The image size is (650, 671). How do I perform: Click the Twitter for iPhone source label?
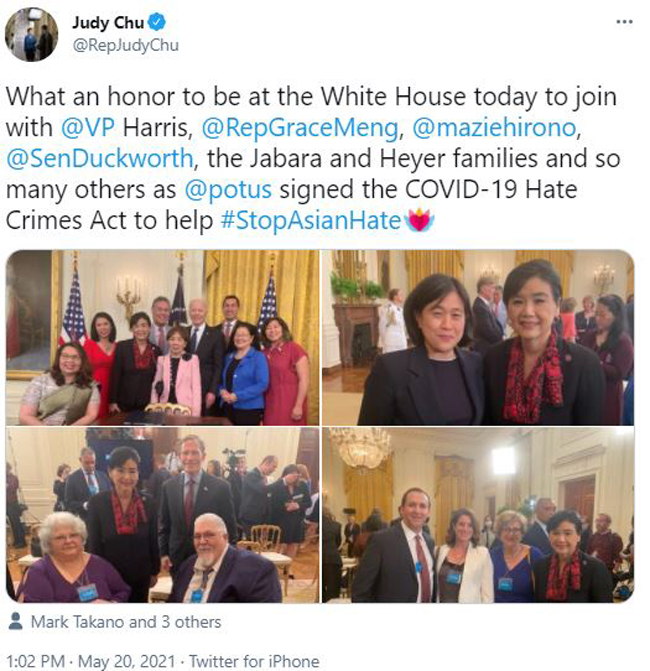[x=254, y=661]
